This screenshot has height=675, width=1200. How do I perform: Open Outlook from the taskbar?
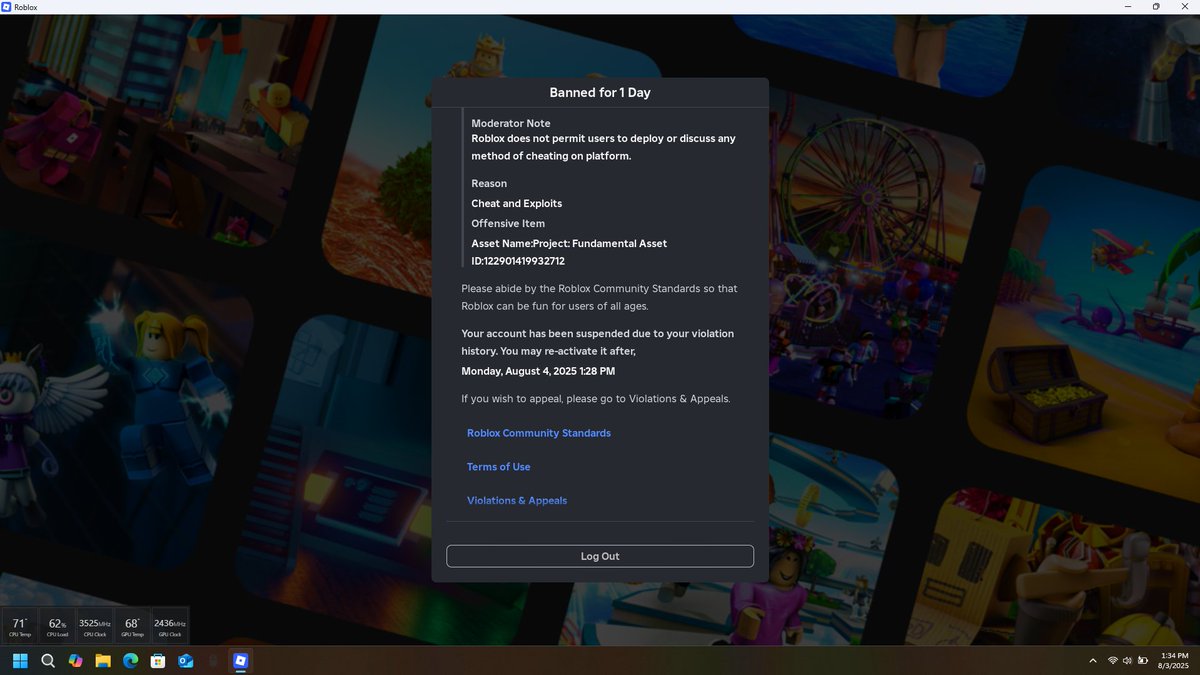tap(185, 661)
